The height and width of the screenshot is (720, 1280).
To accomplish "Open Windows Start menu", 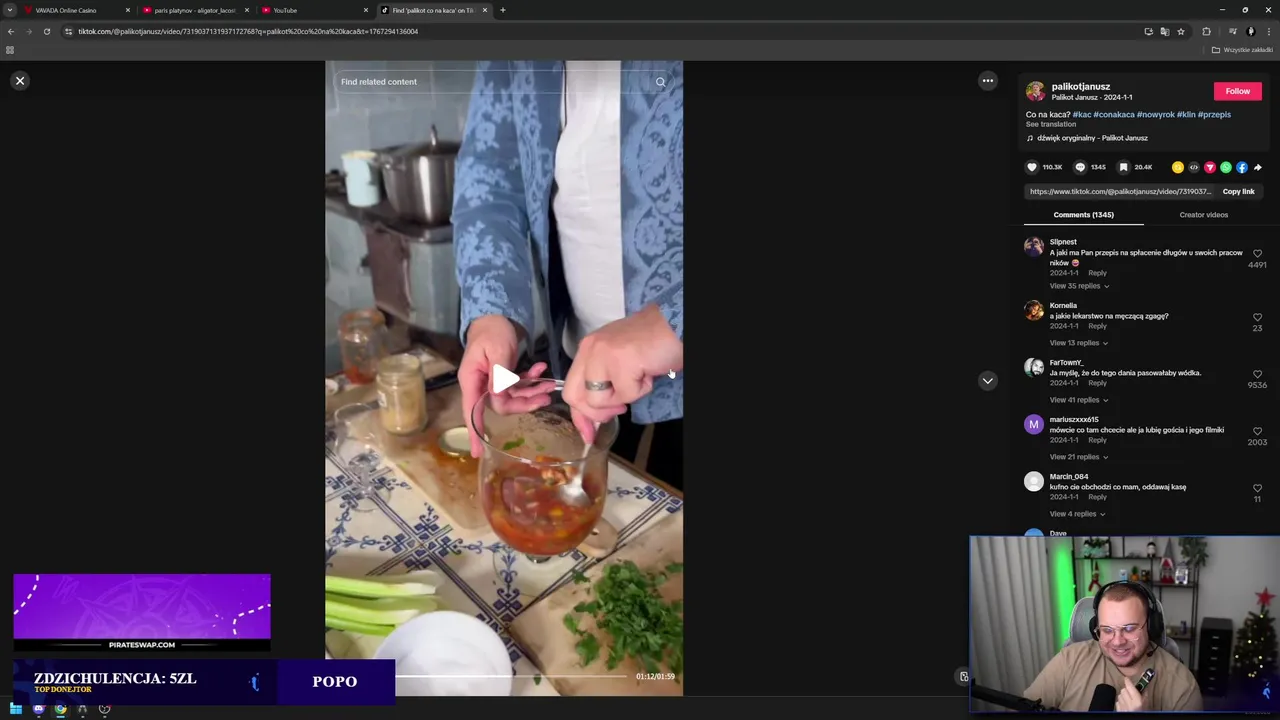I will click(x=16, y=709).
